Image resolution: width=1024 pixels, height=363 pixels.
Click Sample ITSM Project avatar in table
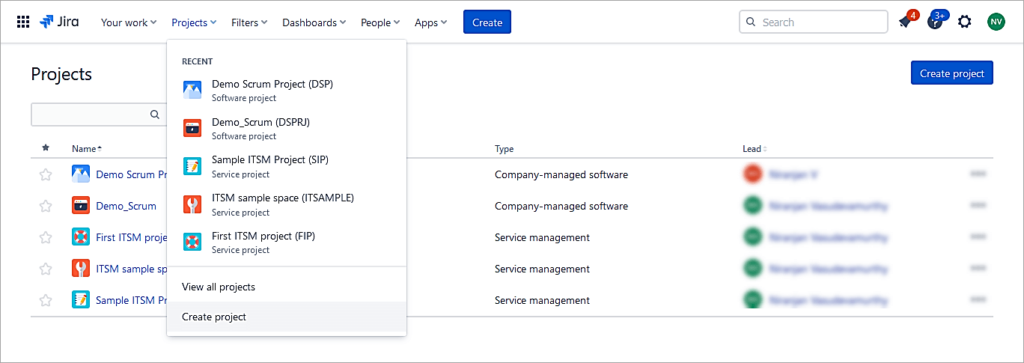tap(81, 300)
